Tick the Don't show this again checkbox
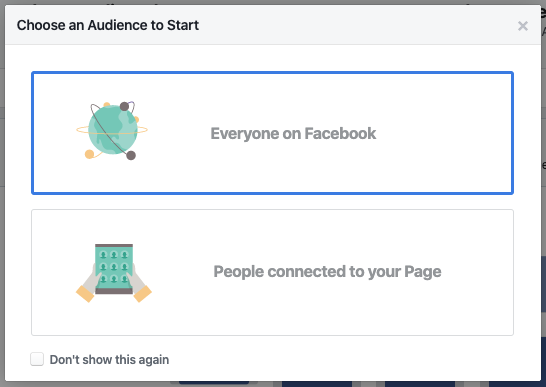 pyautogui.click(x=37, y=359)
